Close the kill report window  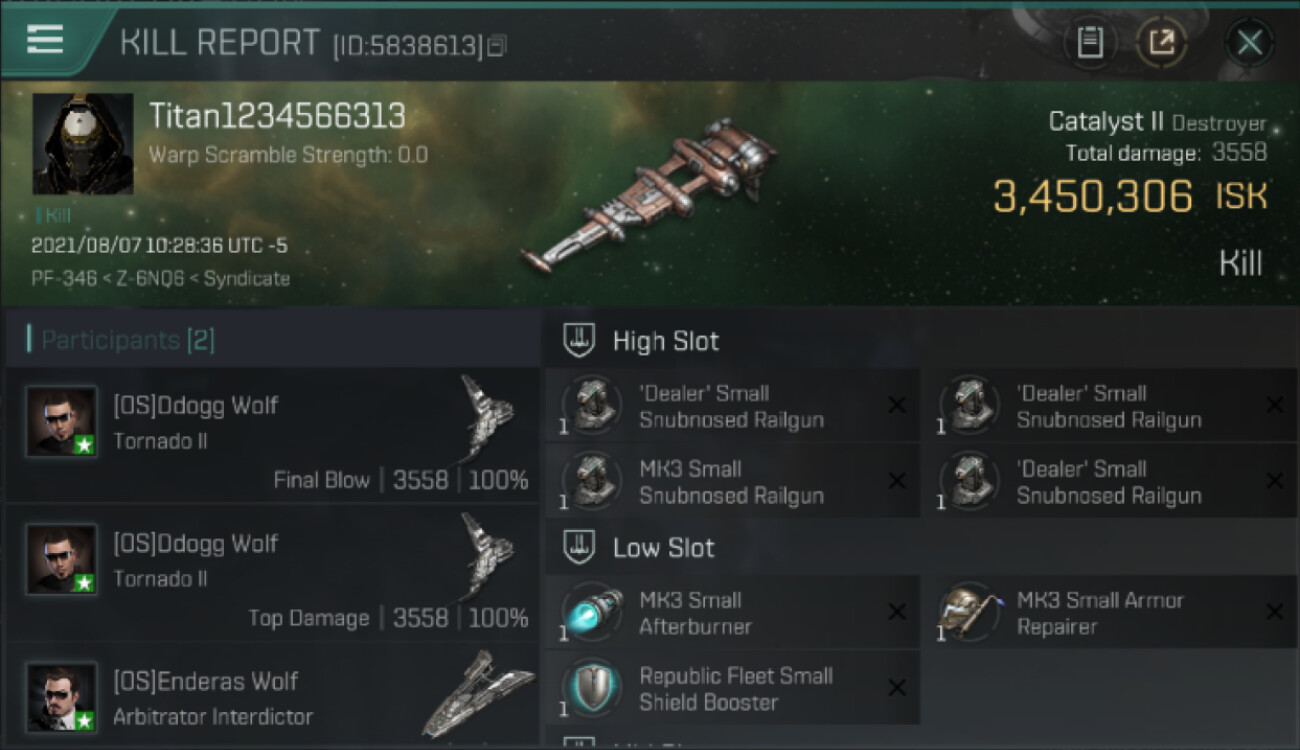pos(1249,43)
